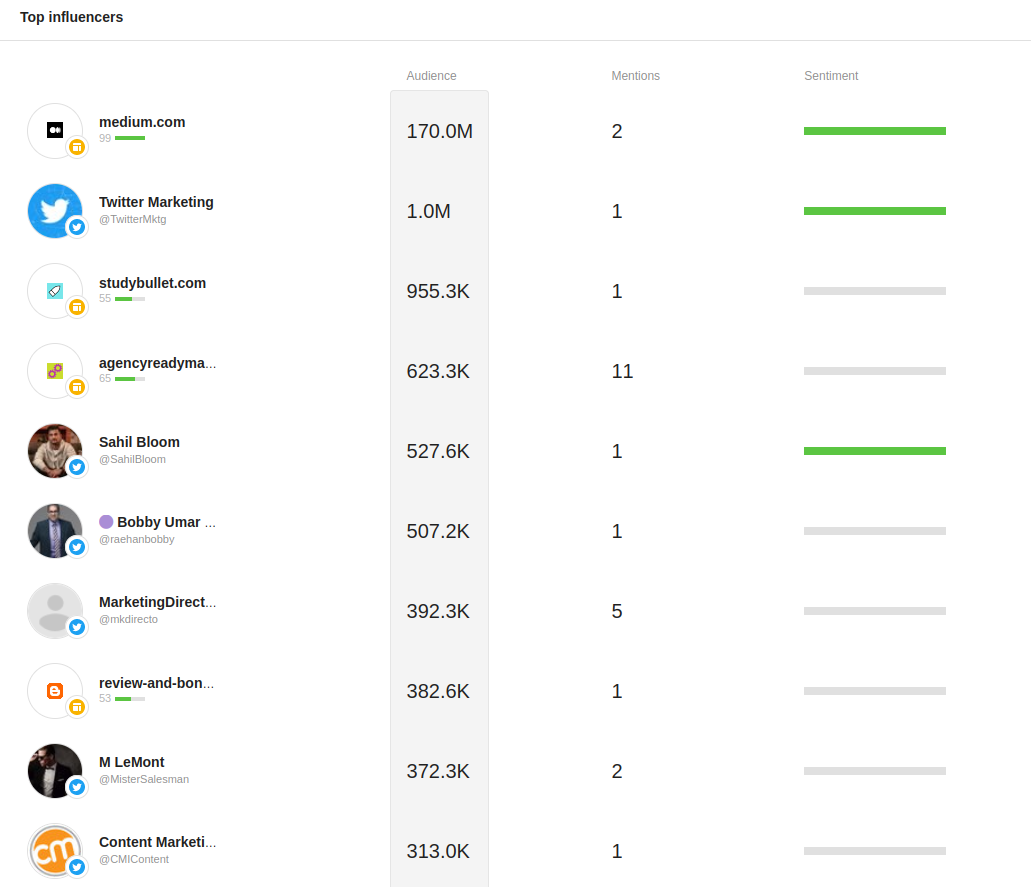Open MarketingDirect... name link

pos(158,602)
